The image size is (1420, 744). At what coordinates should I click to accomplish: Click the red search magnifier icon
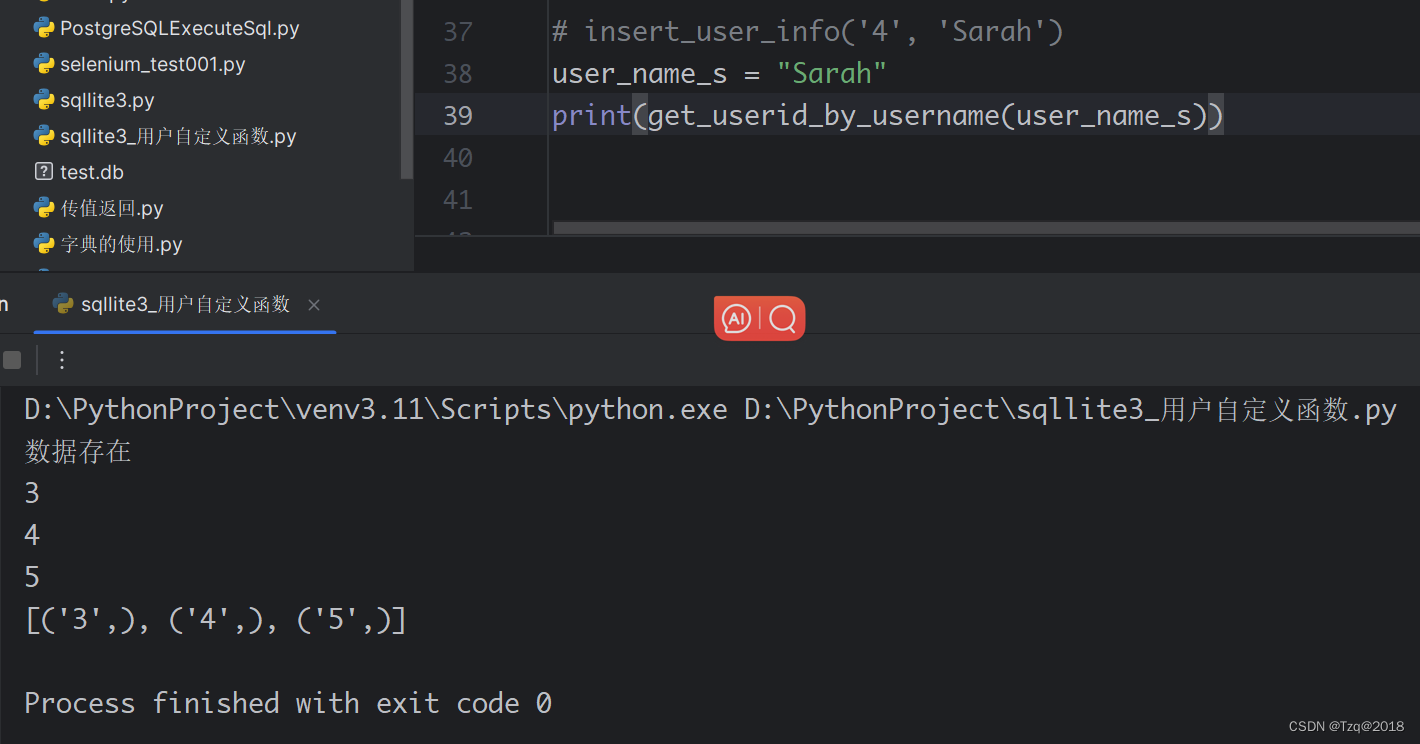tap(783, 318)
